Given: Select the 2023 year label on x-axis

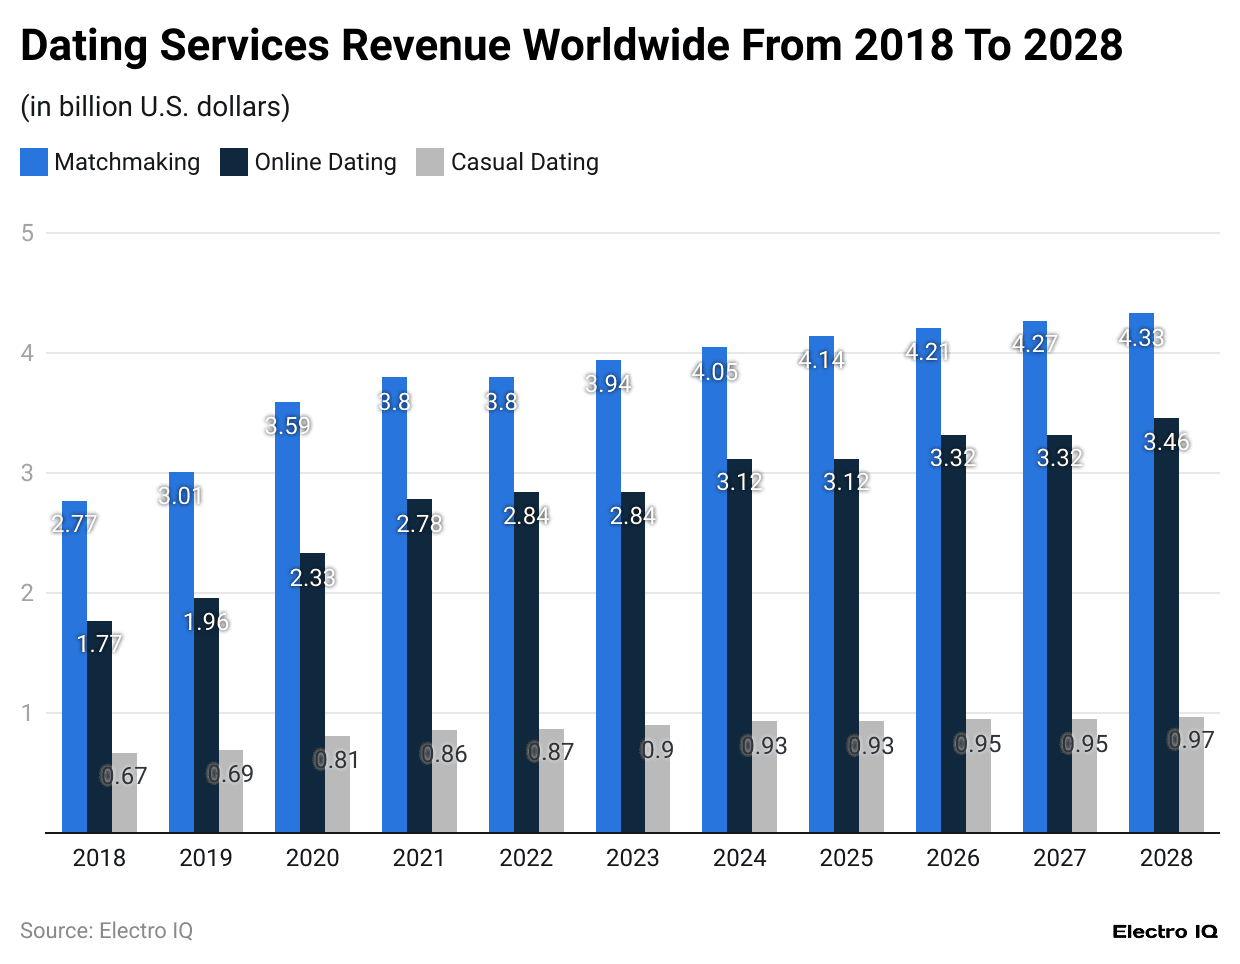Looking at the screenshot, I should pos(632,858).
